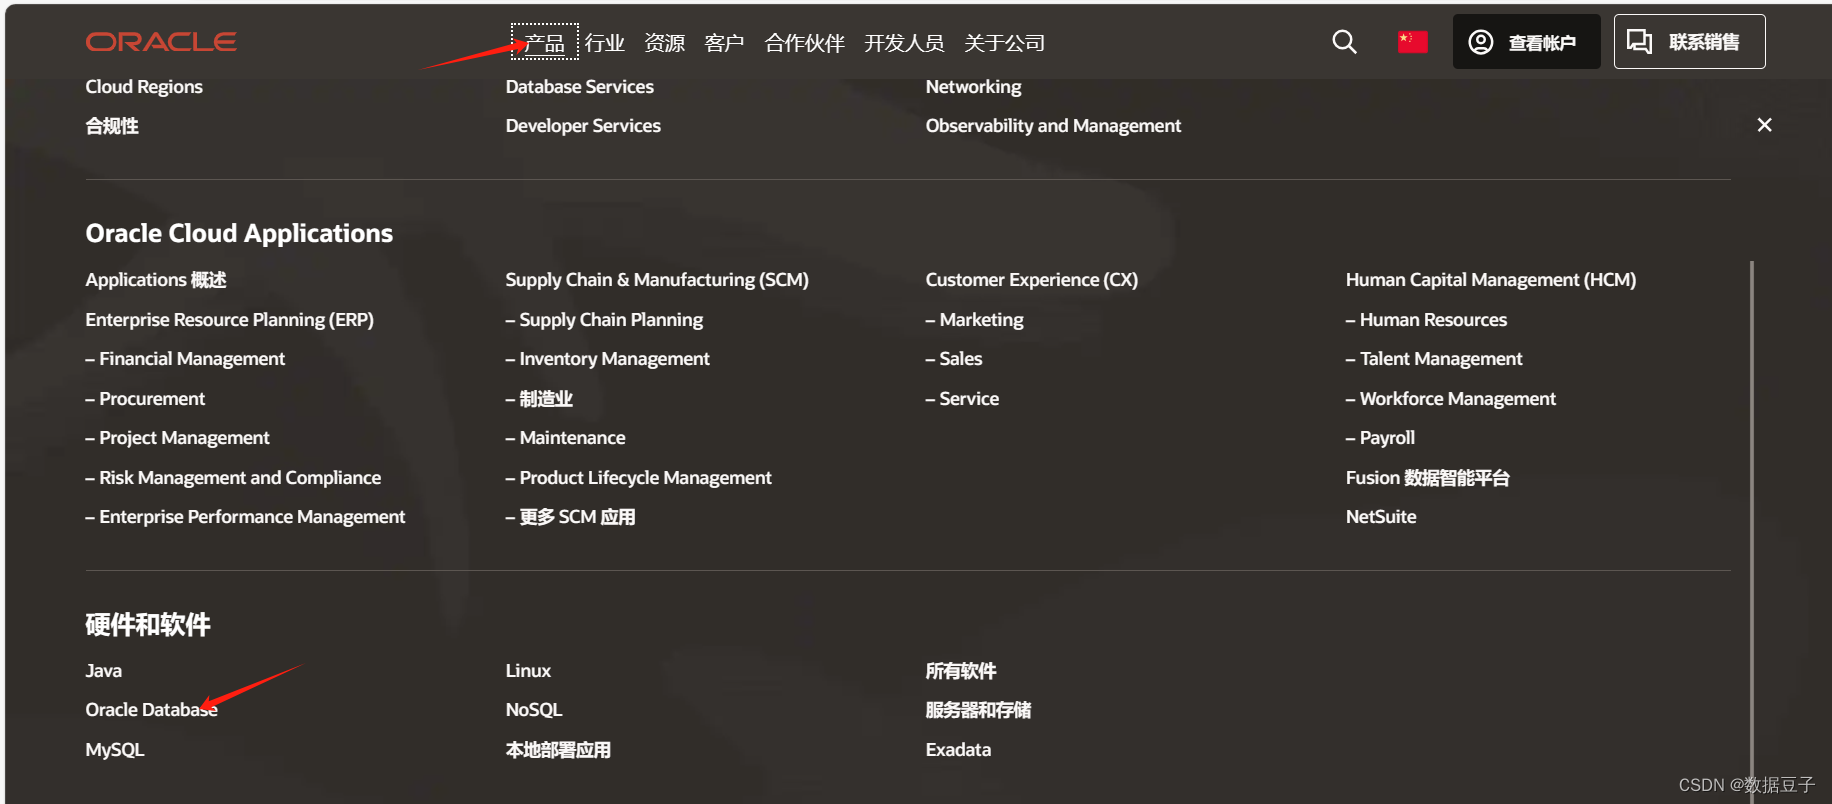Screen dimensions: 1832x804
Task: Select Marketing link
Action: pos(975,320)
